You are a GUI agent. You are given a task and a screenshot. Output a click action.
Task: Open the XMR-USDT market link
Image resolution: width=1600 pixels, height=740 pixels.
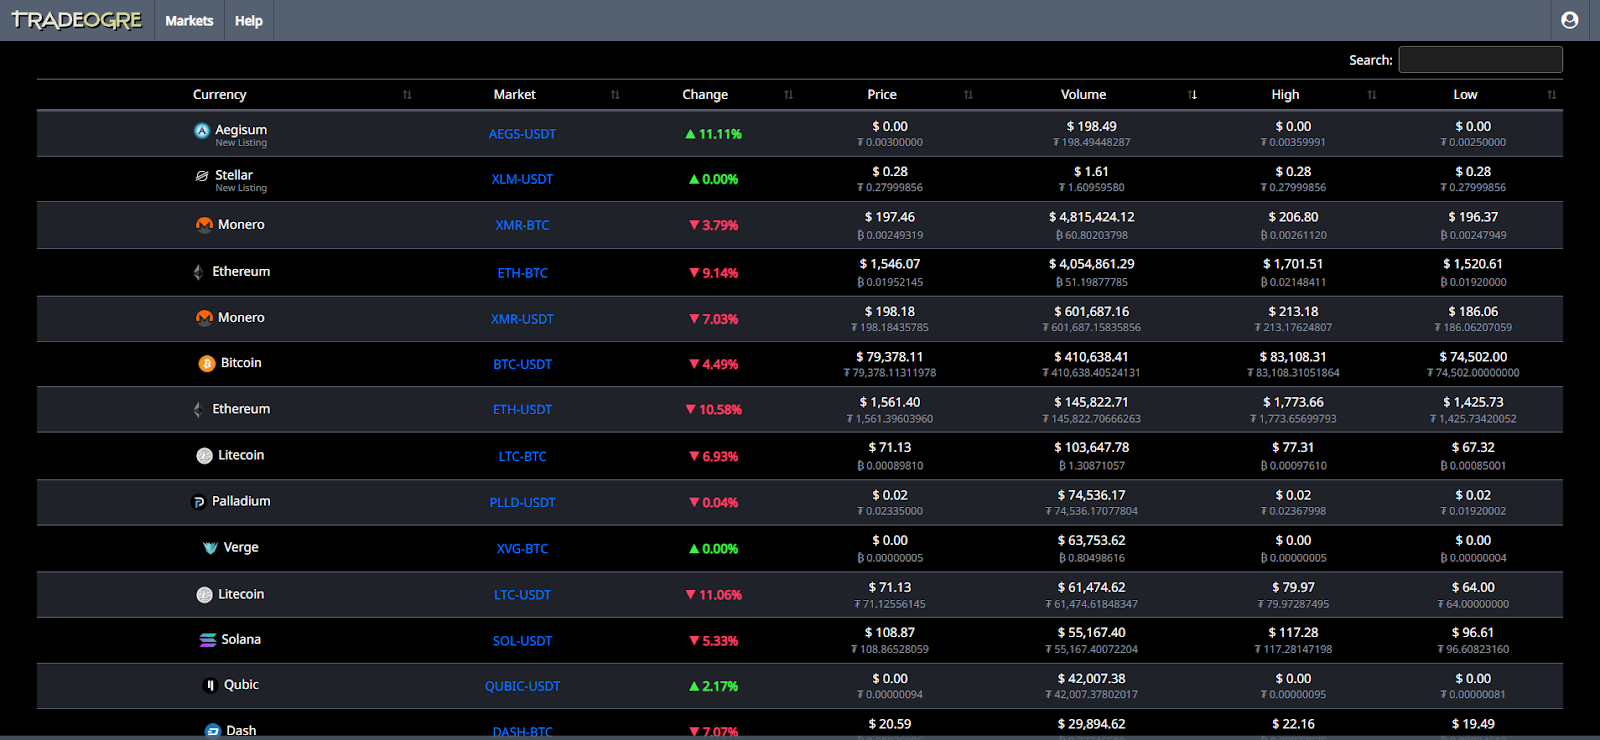(522, 319)
